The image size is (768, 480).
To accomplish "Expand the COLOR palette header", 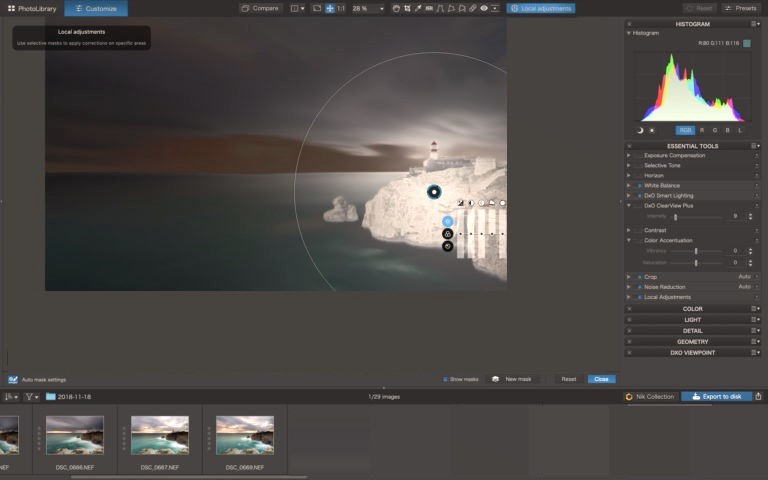I will [x=692, y=309].
